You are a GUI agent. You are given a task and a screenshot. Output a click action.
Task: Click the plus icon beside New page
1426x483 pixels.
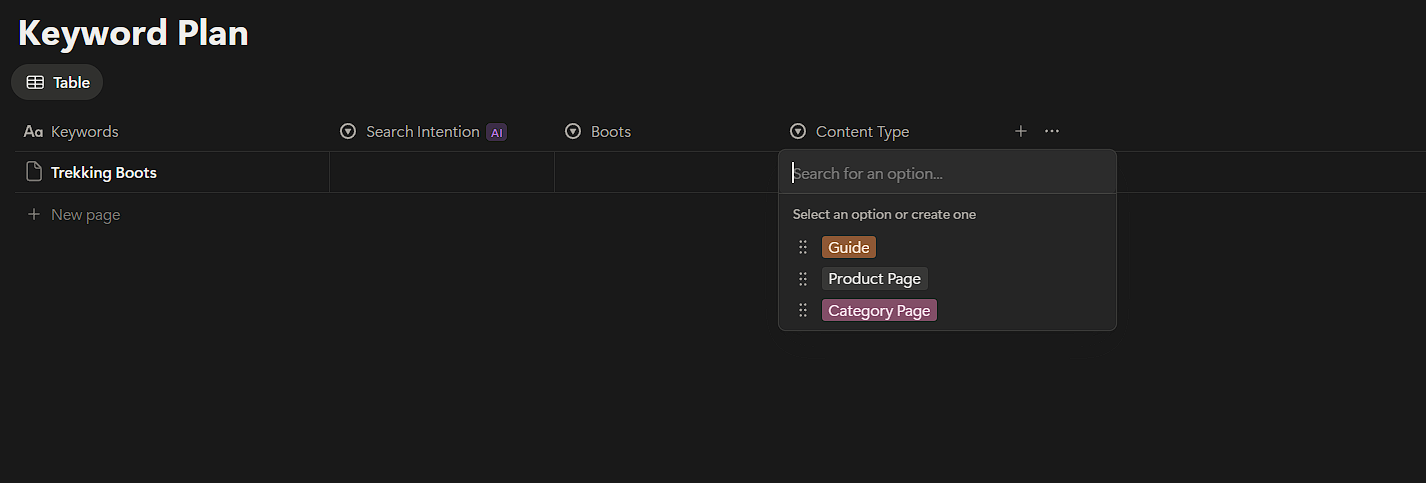pos(34,214)
